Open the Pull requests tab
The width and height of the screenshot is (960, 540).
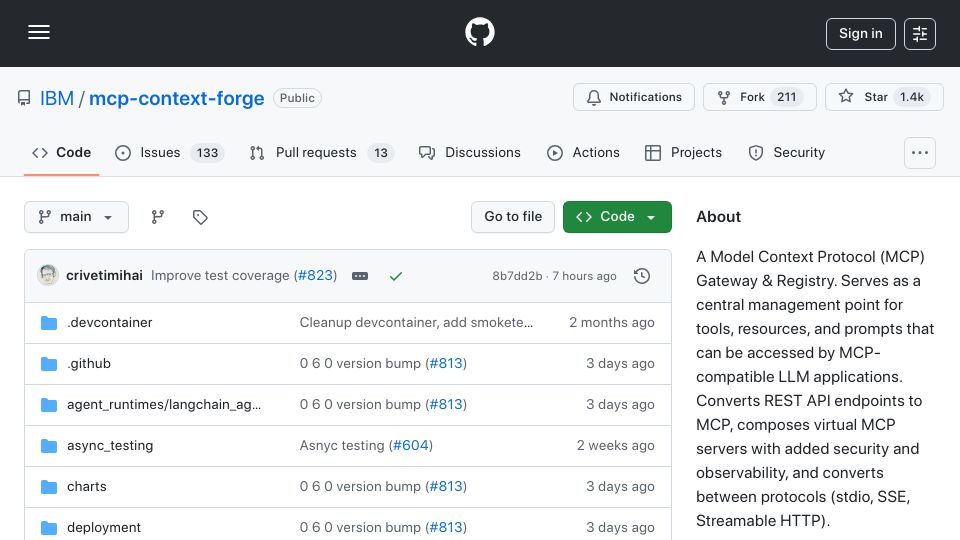coord(321,152)
